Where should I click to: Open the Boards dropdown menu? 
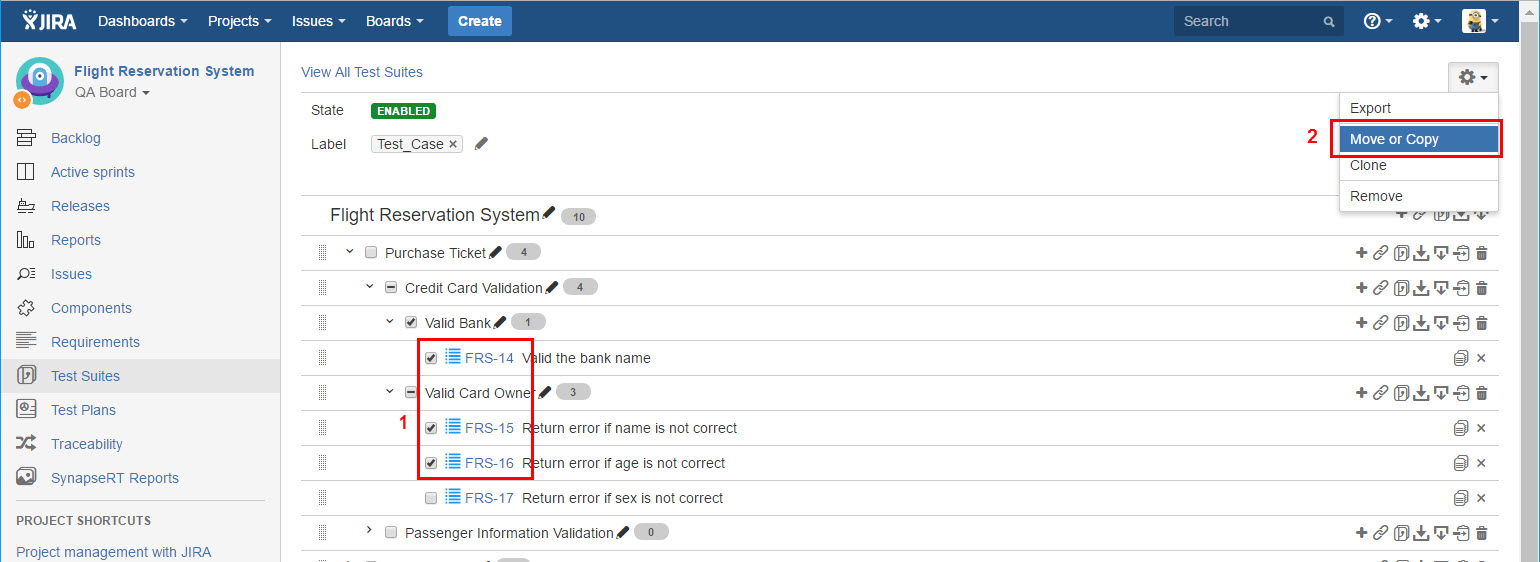[394, 21]
